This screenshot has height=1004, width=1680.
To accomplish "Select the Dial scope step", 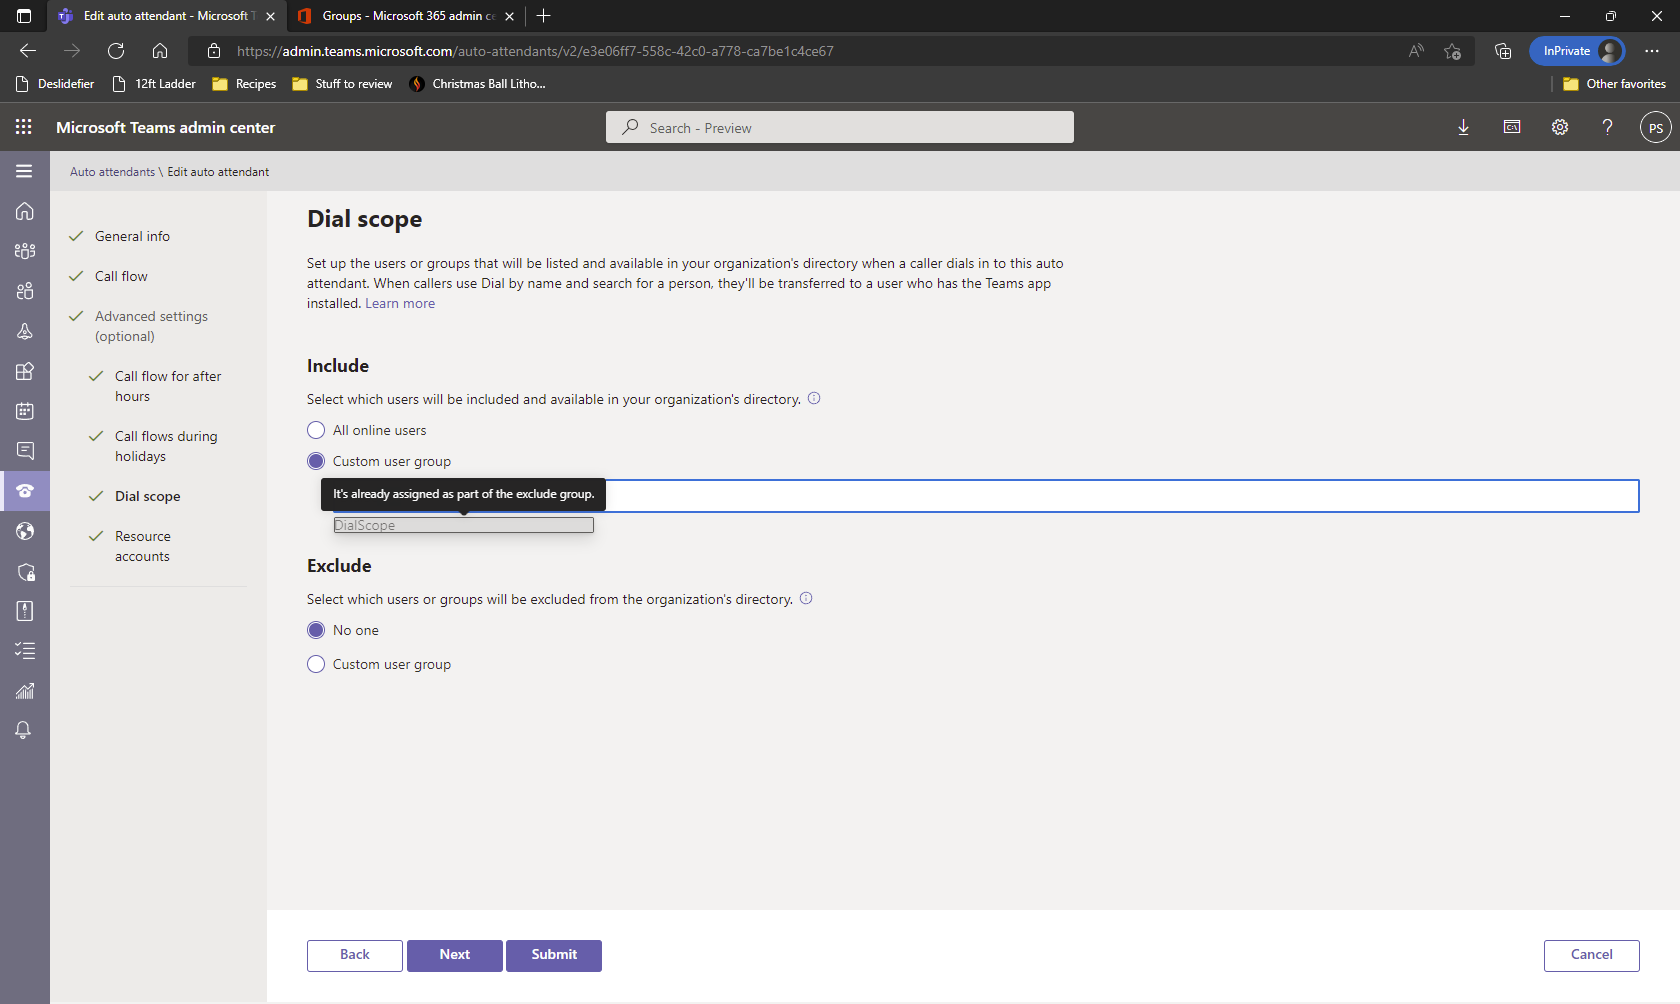I will coord(147,496).
